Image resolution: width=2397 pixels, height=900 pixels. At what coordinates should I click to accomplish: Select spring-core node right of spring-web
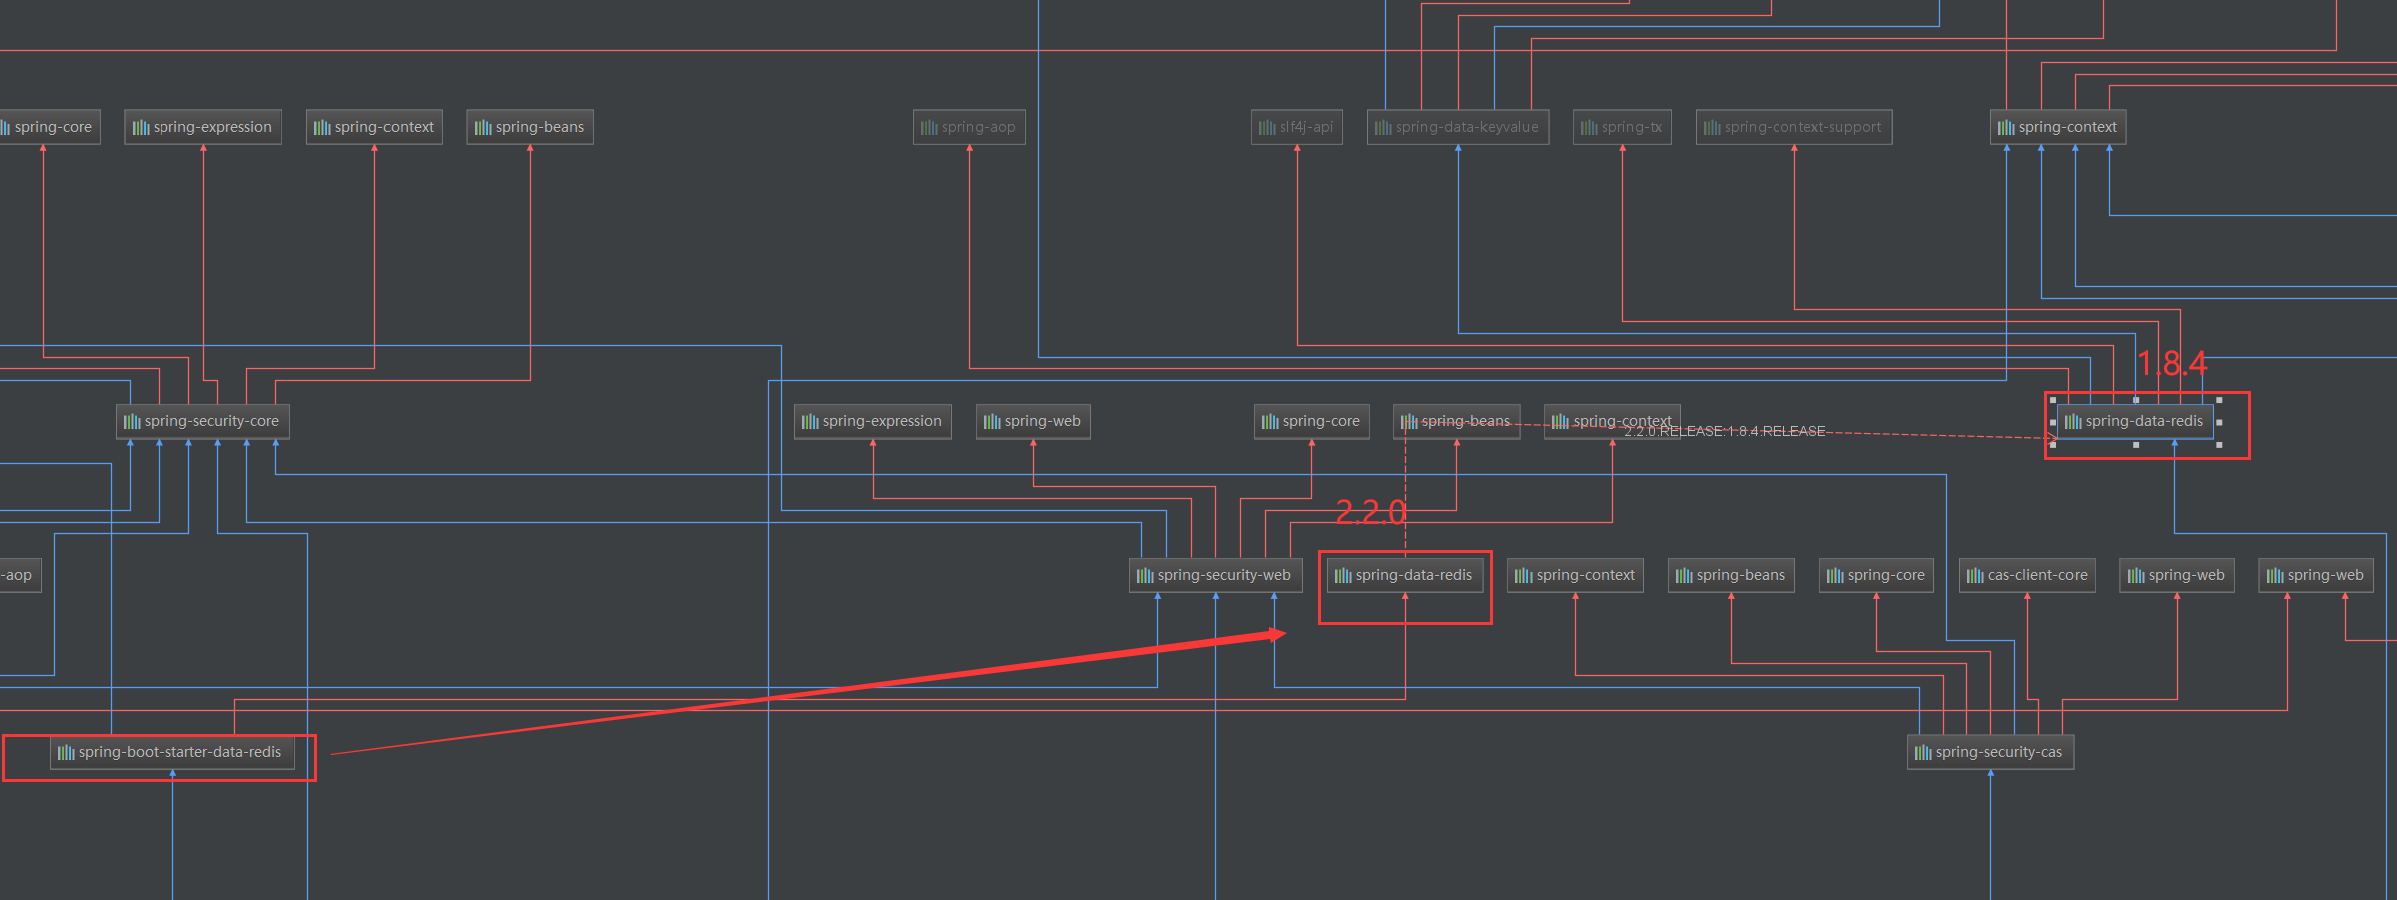pos(1311,422)
